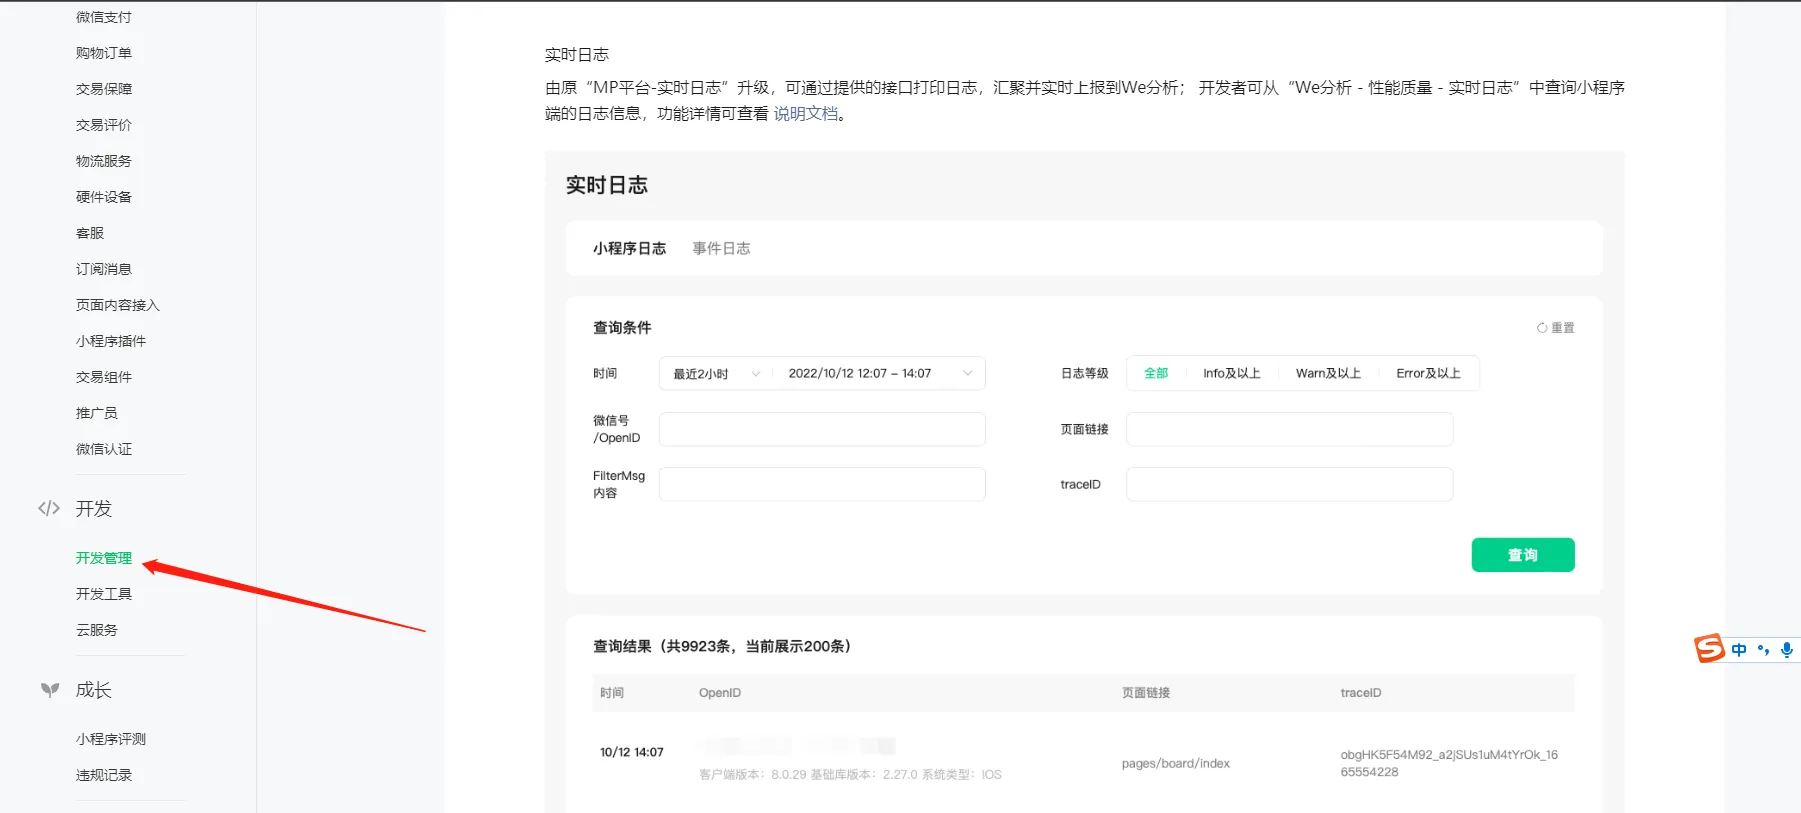Click page link pages/board/index
The height and width of the screenshot is (813, 1801).
(x=1176, y=763)
